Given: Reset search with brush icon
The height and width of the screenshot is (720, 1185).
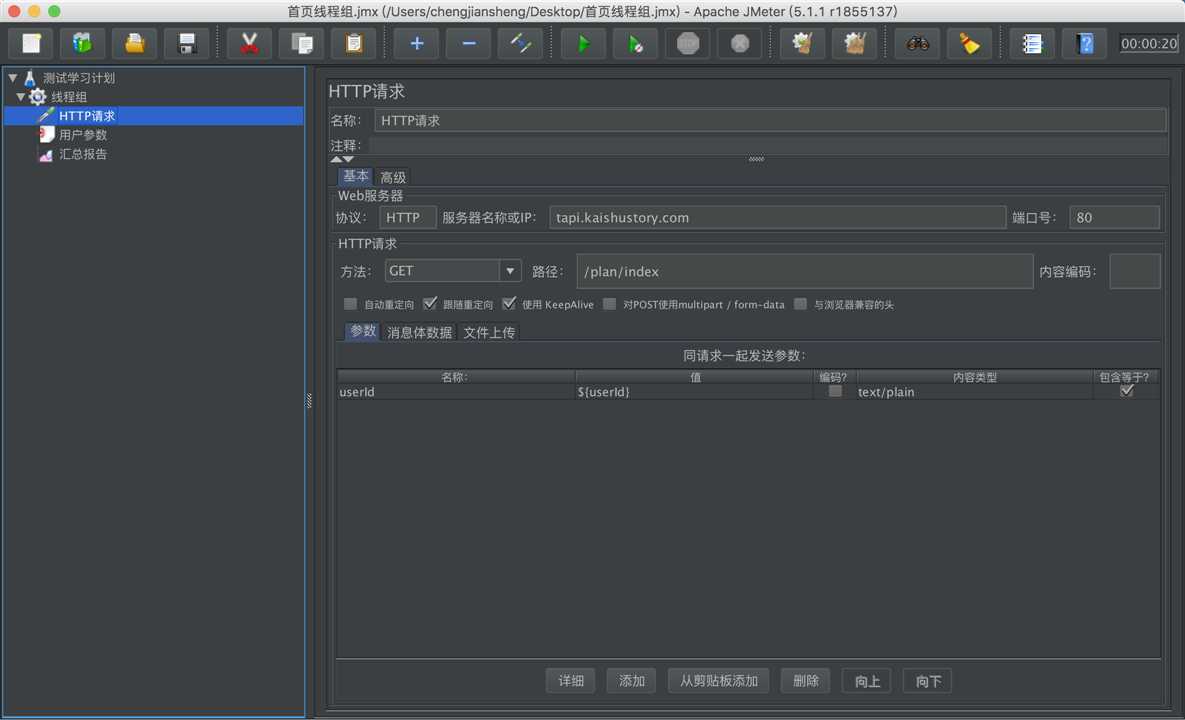Looking at the screenshot, I should [x=970, y=43].
